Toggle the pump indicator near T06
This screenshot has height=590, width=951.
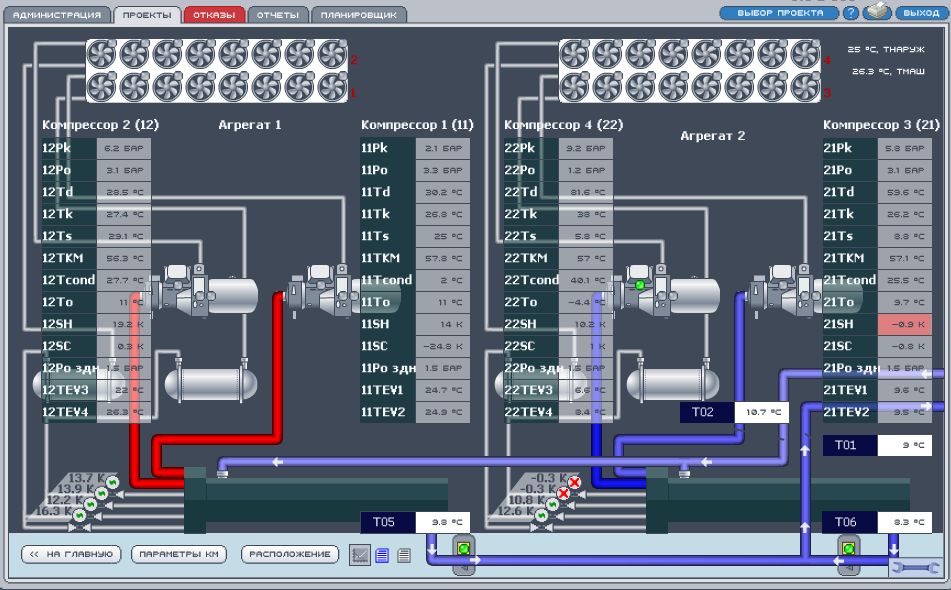(x=849, y=549)
